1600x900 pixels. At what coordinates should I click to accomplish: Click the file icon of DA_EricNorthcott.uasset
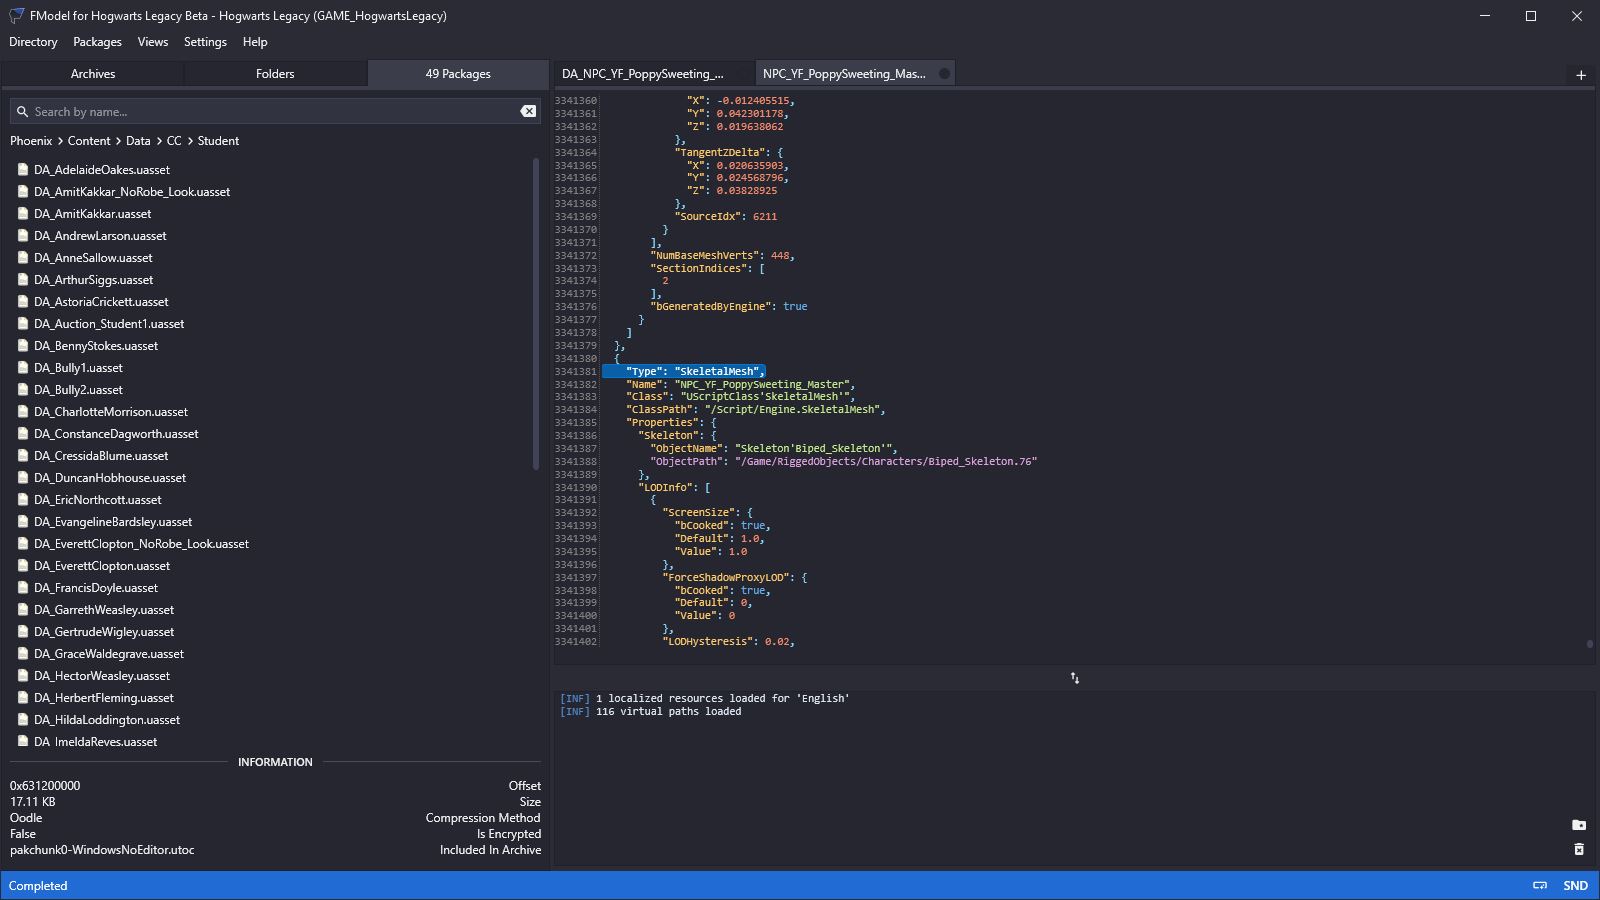click(23, 500)
